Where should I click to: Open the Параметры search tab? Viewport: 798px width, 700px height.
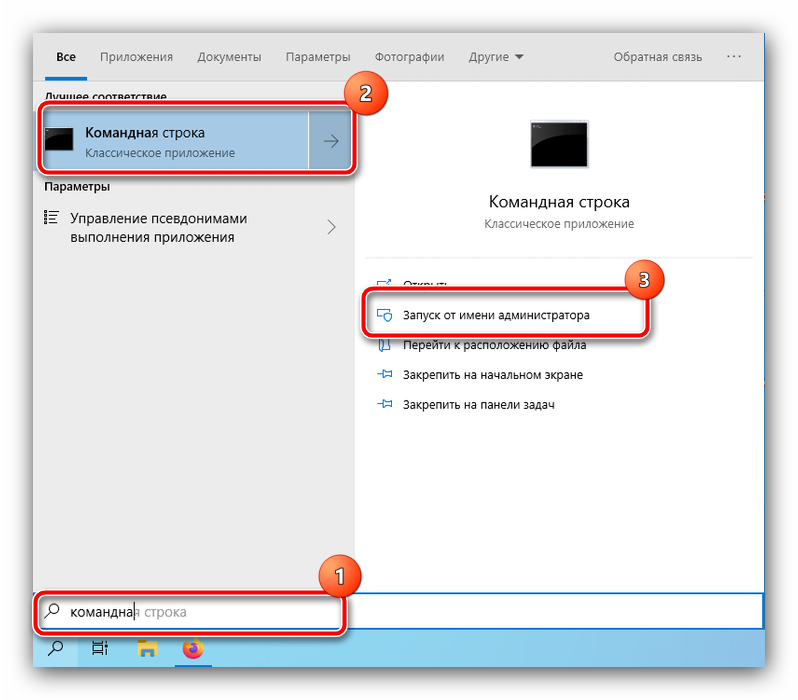click(318, 57)
